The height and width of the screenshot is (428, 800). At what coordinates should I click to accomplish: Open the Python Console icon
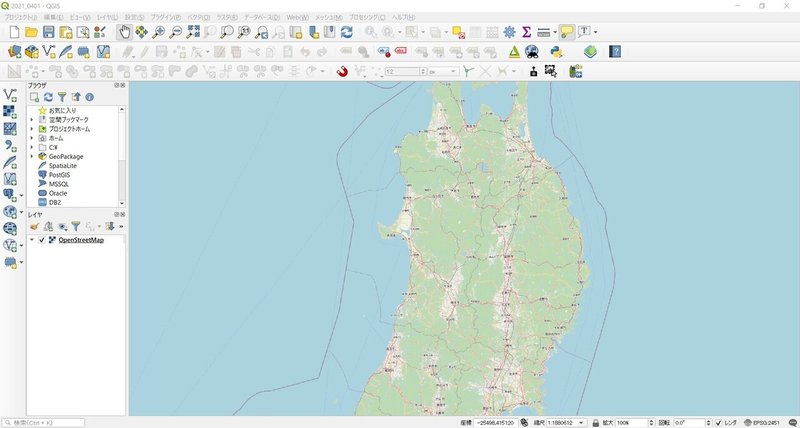pos(556,52)
